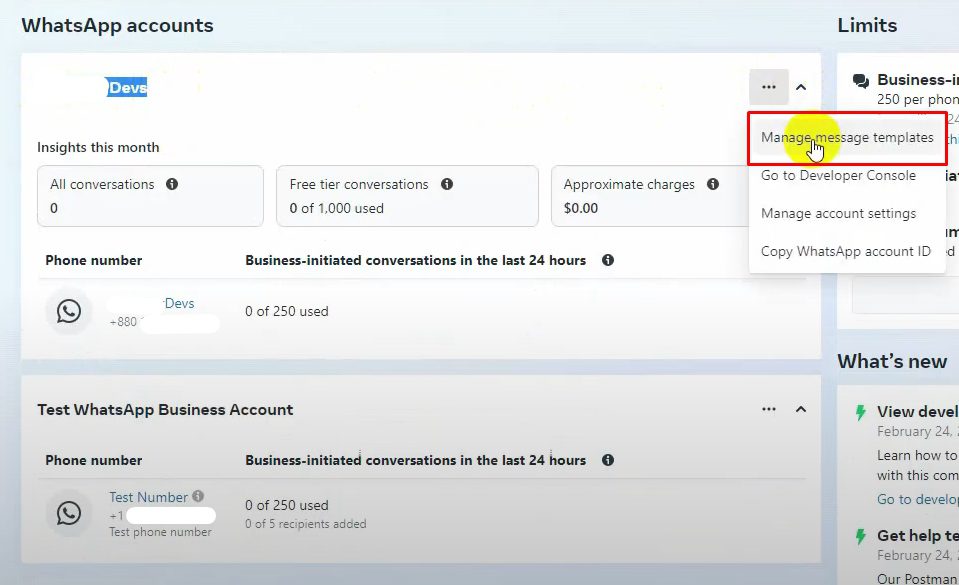Click info icon beside Free tier conversations
The height and width of the screenshot is (585, 959).
(x=447, y=185)
